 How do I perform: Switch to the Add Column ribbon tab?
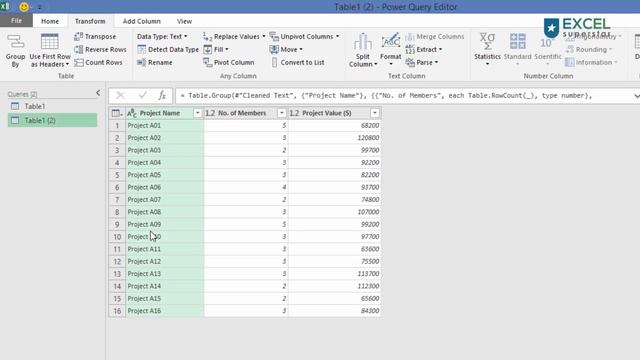coord(142,21)
